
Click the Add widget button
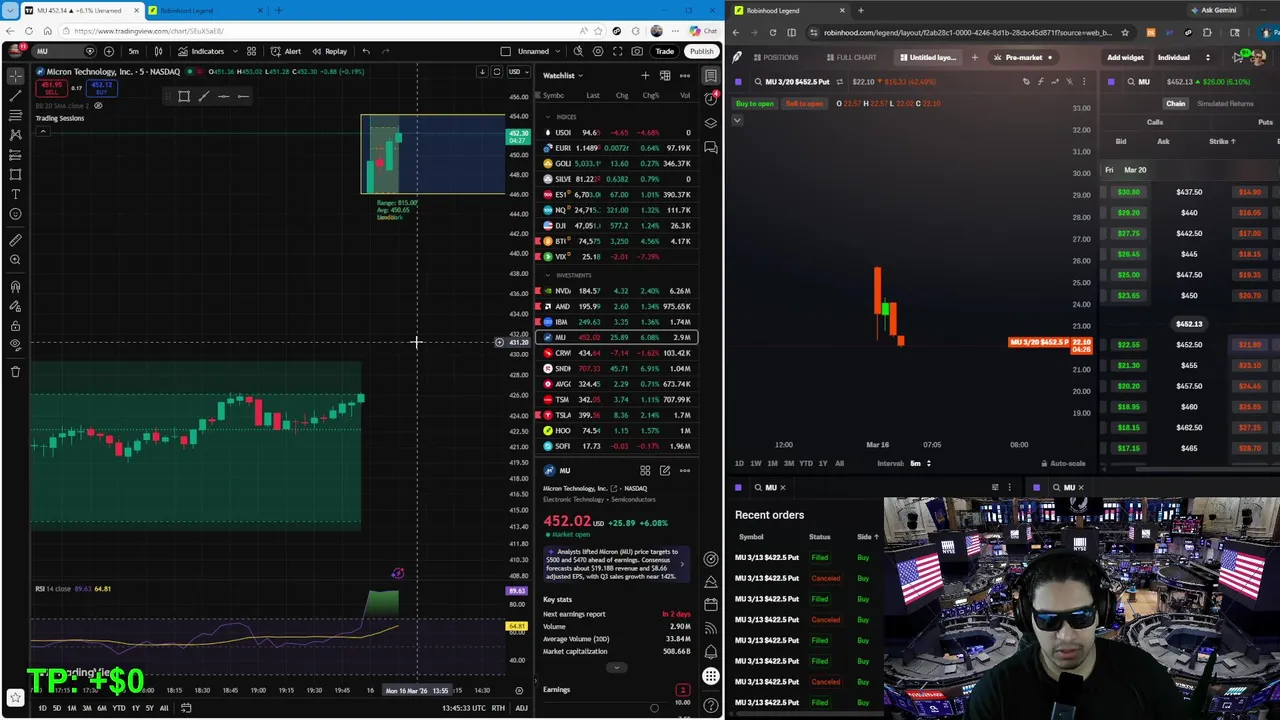(1125, 58)
